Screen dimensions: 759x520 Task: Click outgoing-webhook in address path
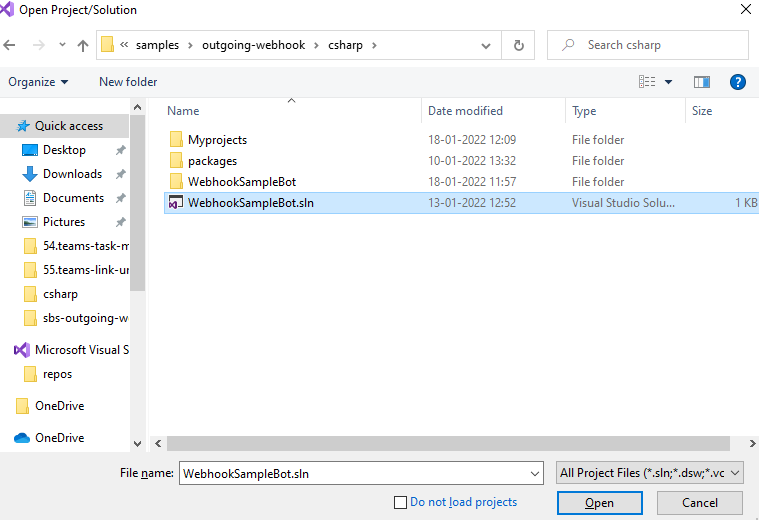[254, 45]
